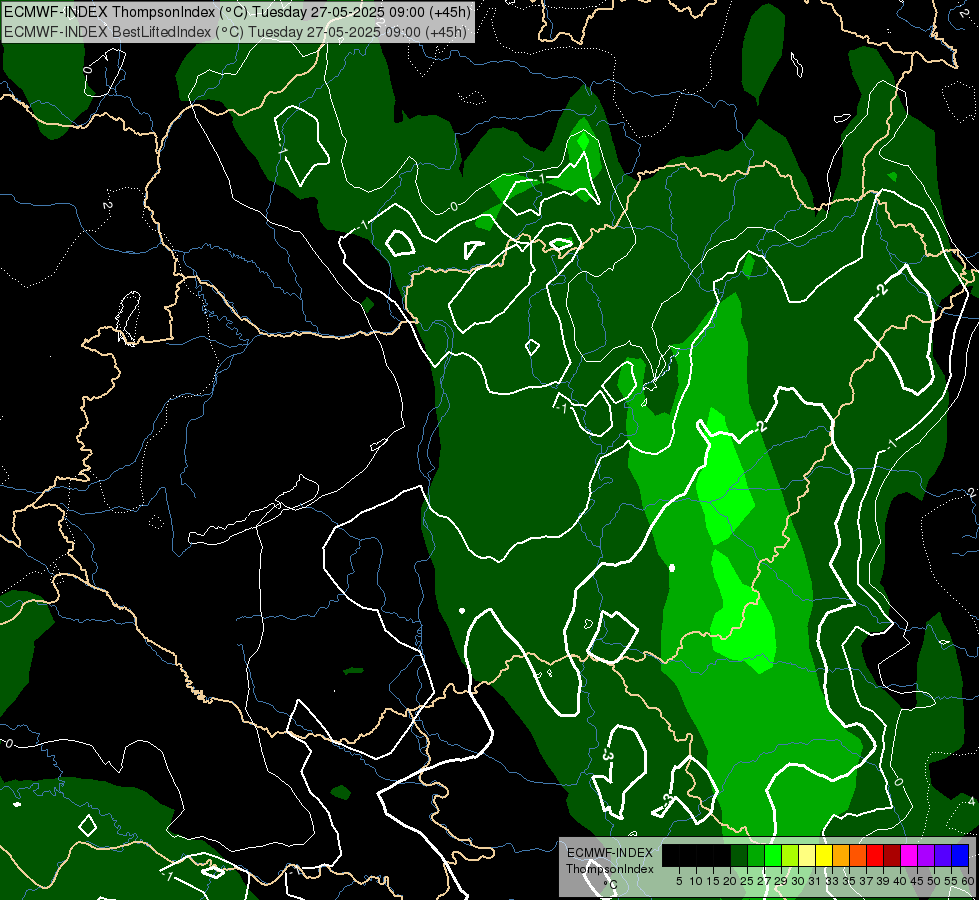Select the purple 45-50 legend swatch

926,856
